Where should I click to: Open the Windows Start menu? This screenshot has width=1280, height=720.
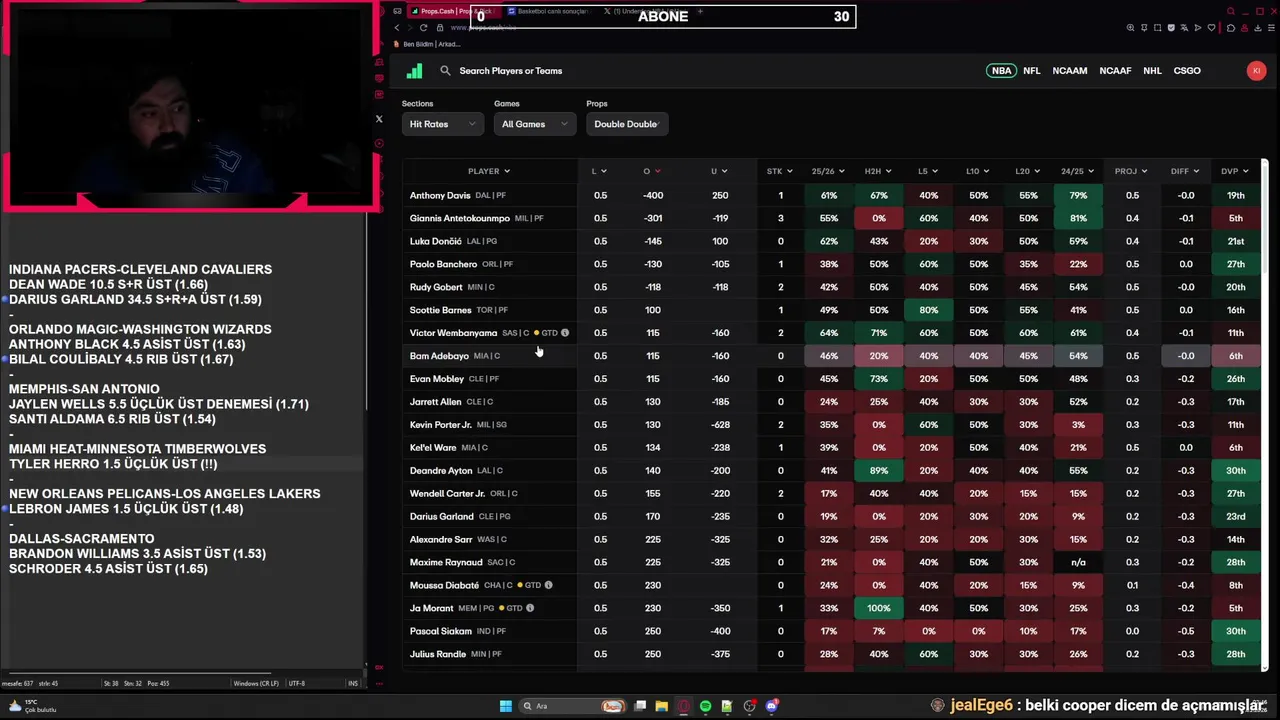pyautogui.click(x=506, y=706)
